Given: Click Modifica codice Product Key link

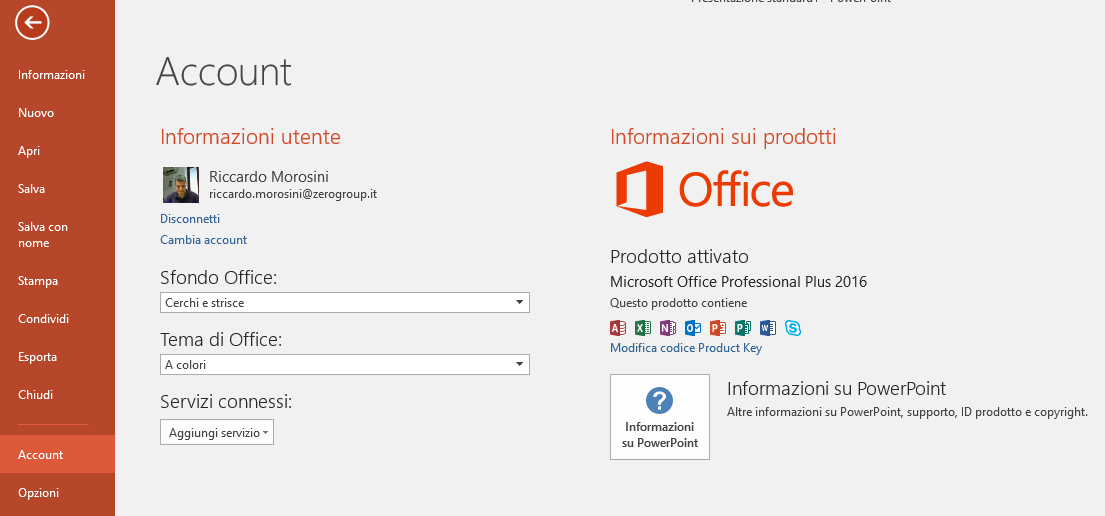Looking at the screenshot, I should tap(686, 348).
